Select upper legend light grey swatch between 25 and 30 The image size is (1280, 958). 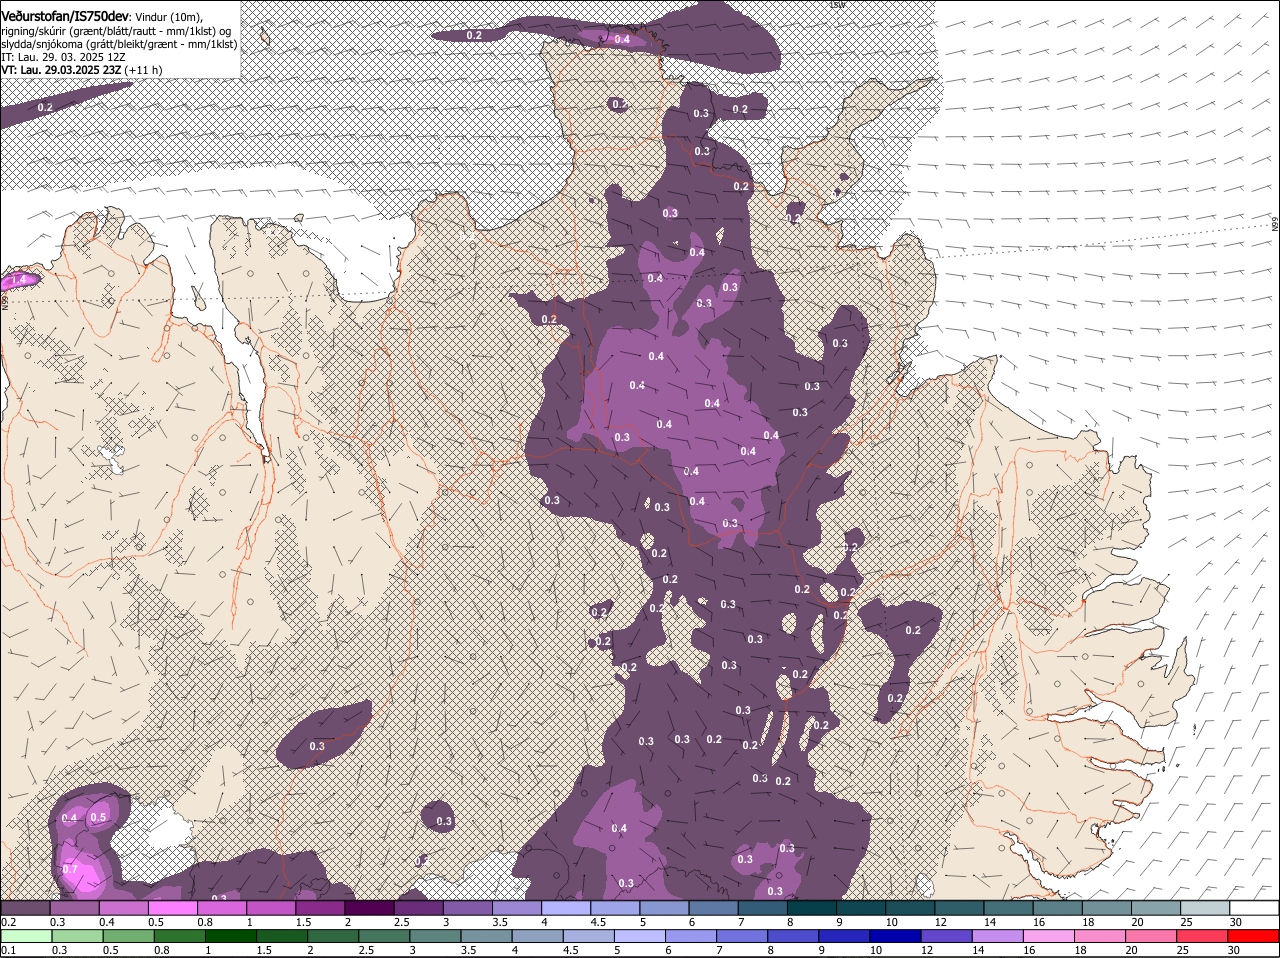[1205, 908]
